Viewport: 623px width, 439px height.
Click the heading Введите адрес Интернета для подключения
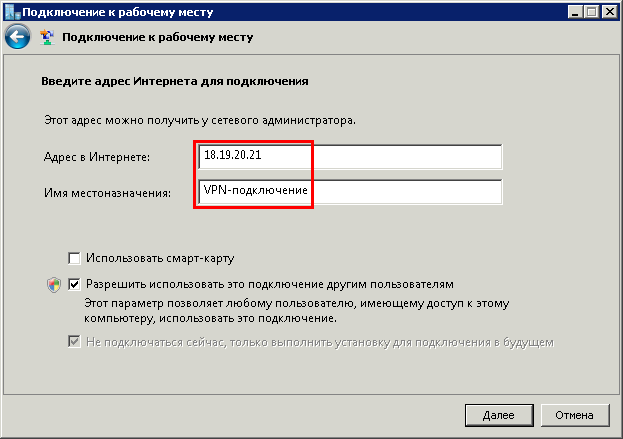pos(175,81)
